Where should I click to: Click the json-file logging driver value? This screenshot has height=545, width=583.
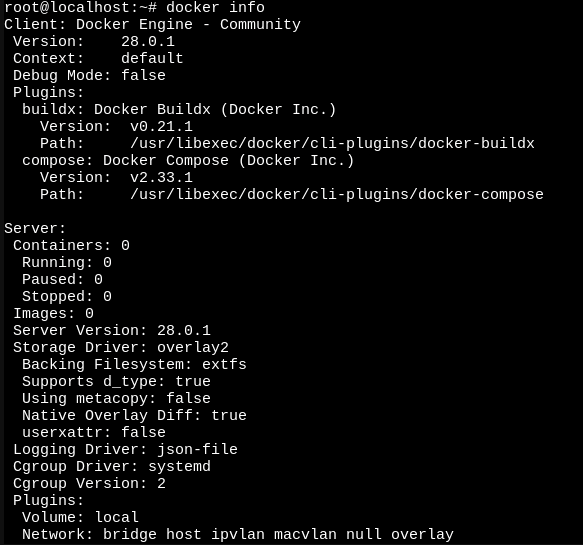[x=197, y=449]
